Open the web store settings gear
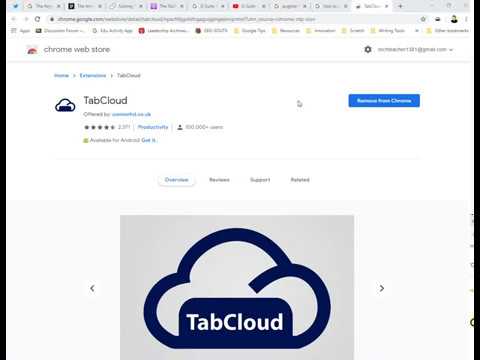Viewport: 480px width, 360px height. click(x=368, y=49)
